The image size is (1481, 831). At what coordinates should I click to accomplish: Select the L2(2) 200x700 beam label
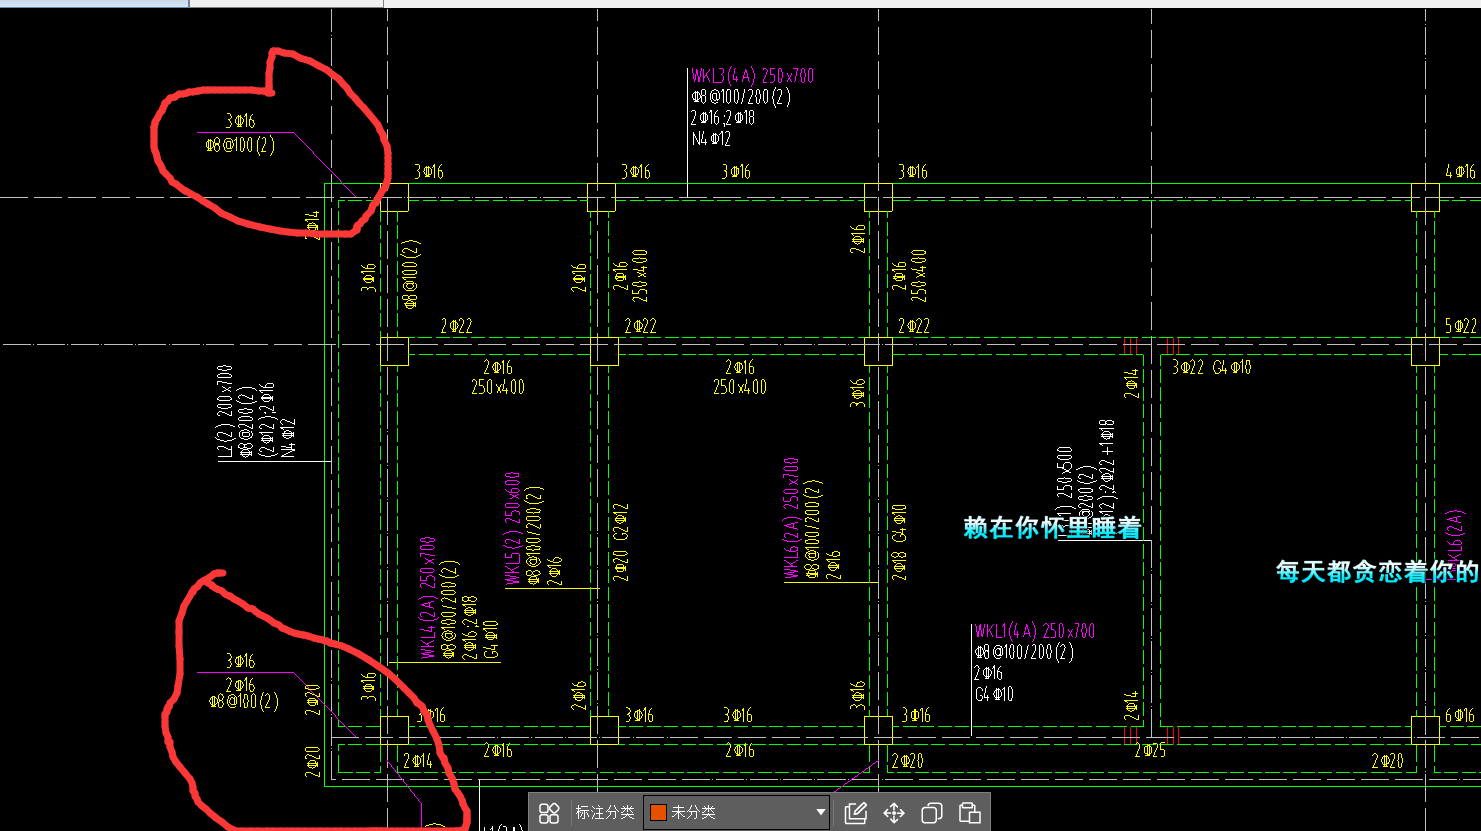click(x=225, y=413)
